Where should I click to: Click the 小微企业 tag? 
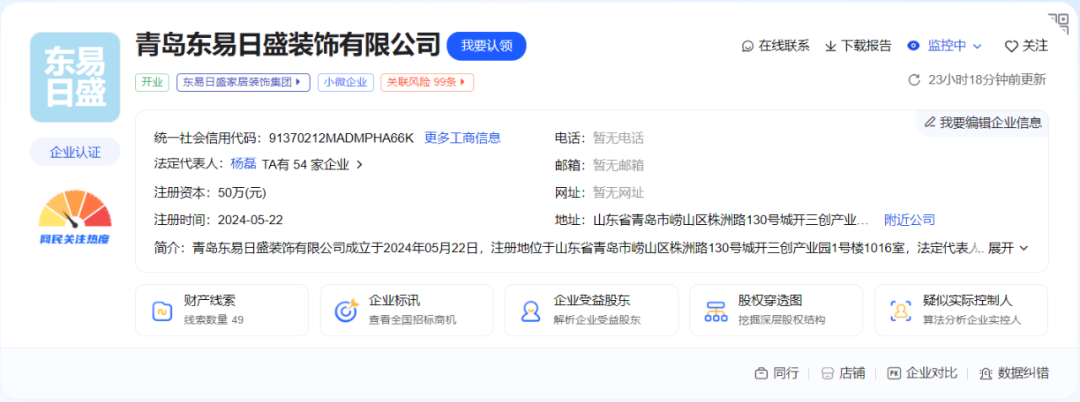(345, 83)
